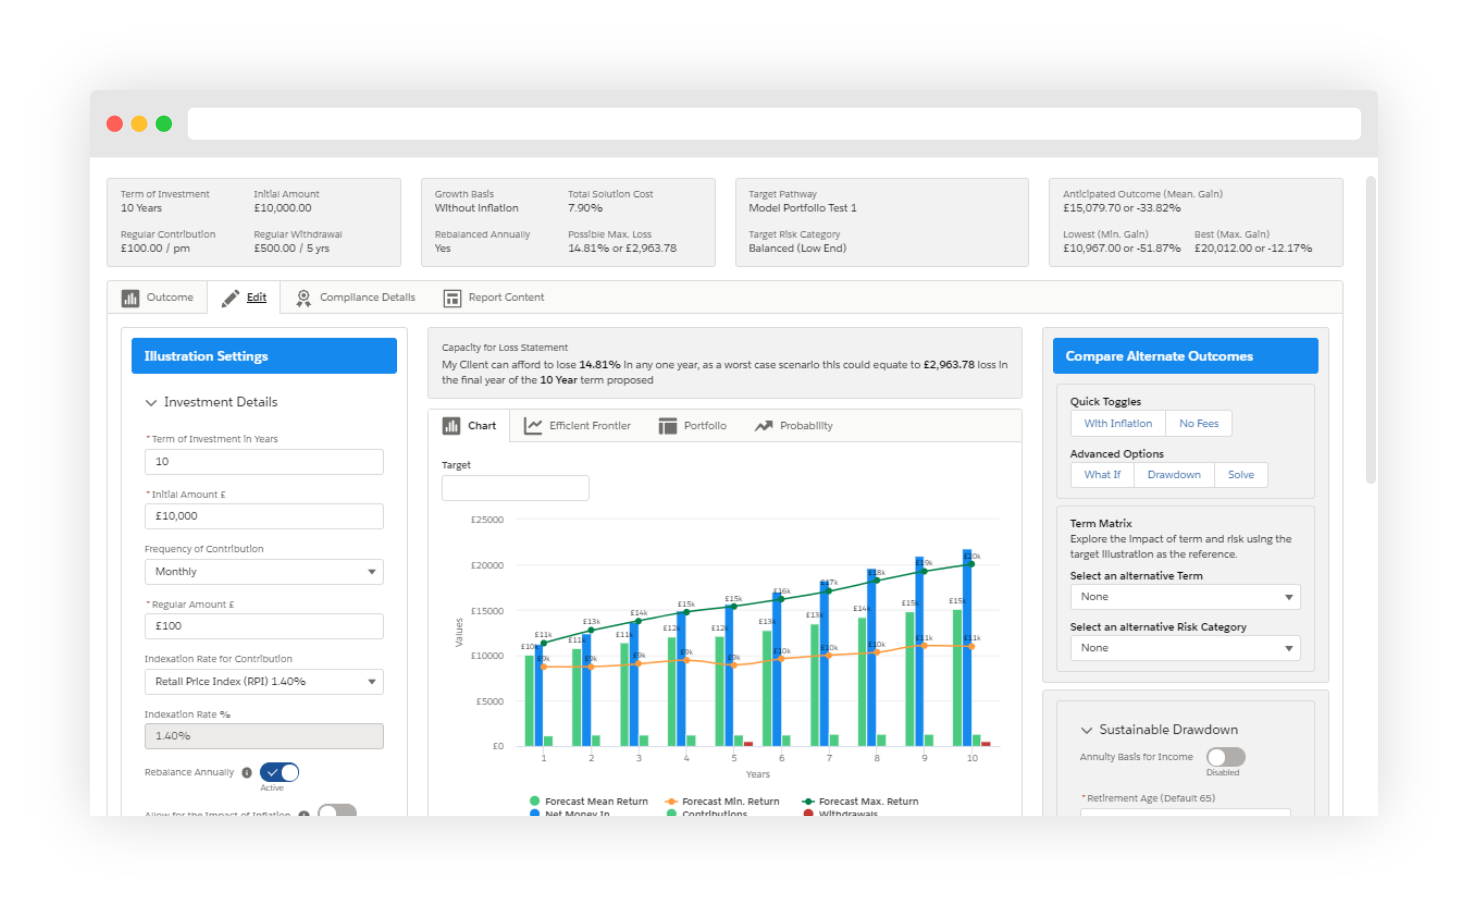Click the green Forecast Mean Return legend swatch

pyautogui.click(x=535, y=801)
